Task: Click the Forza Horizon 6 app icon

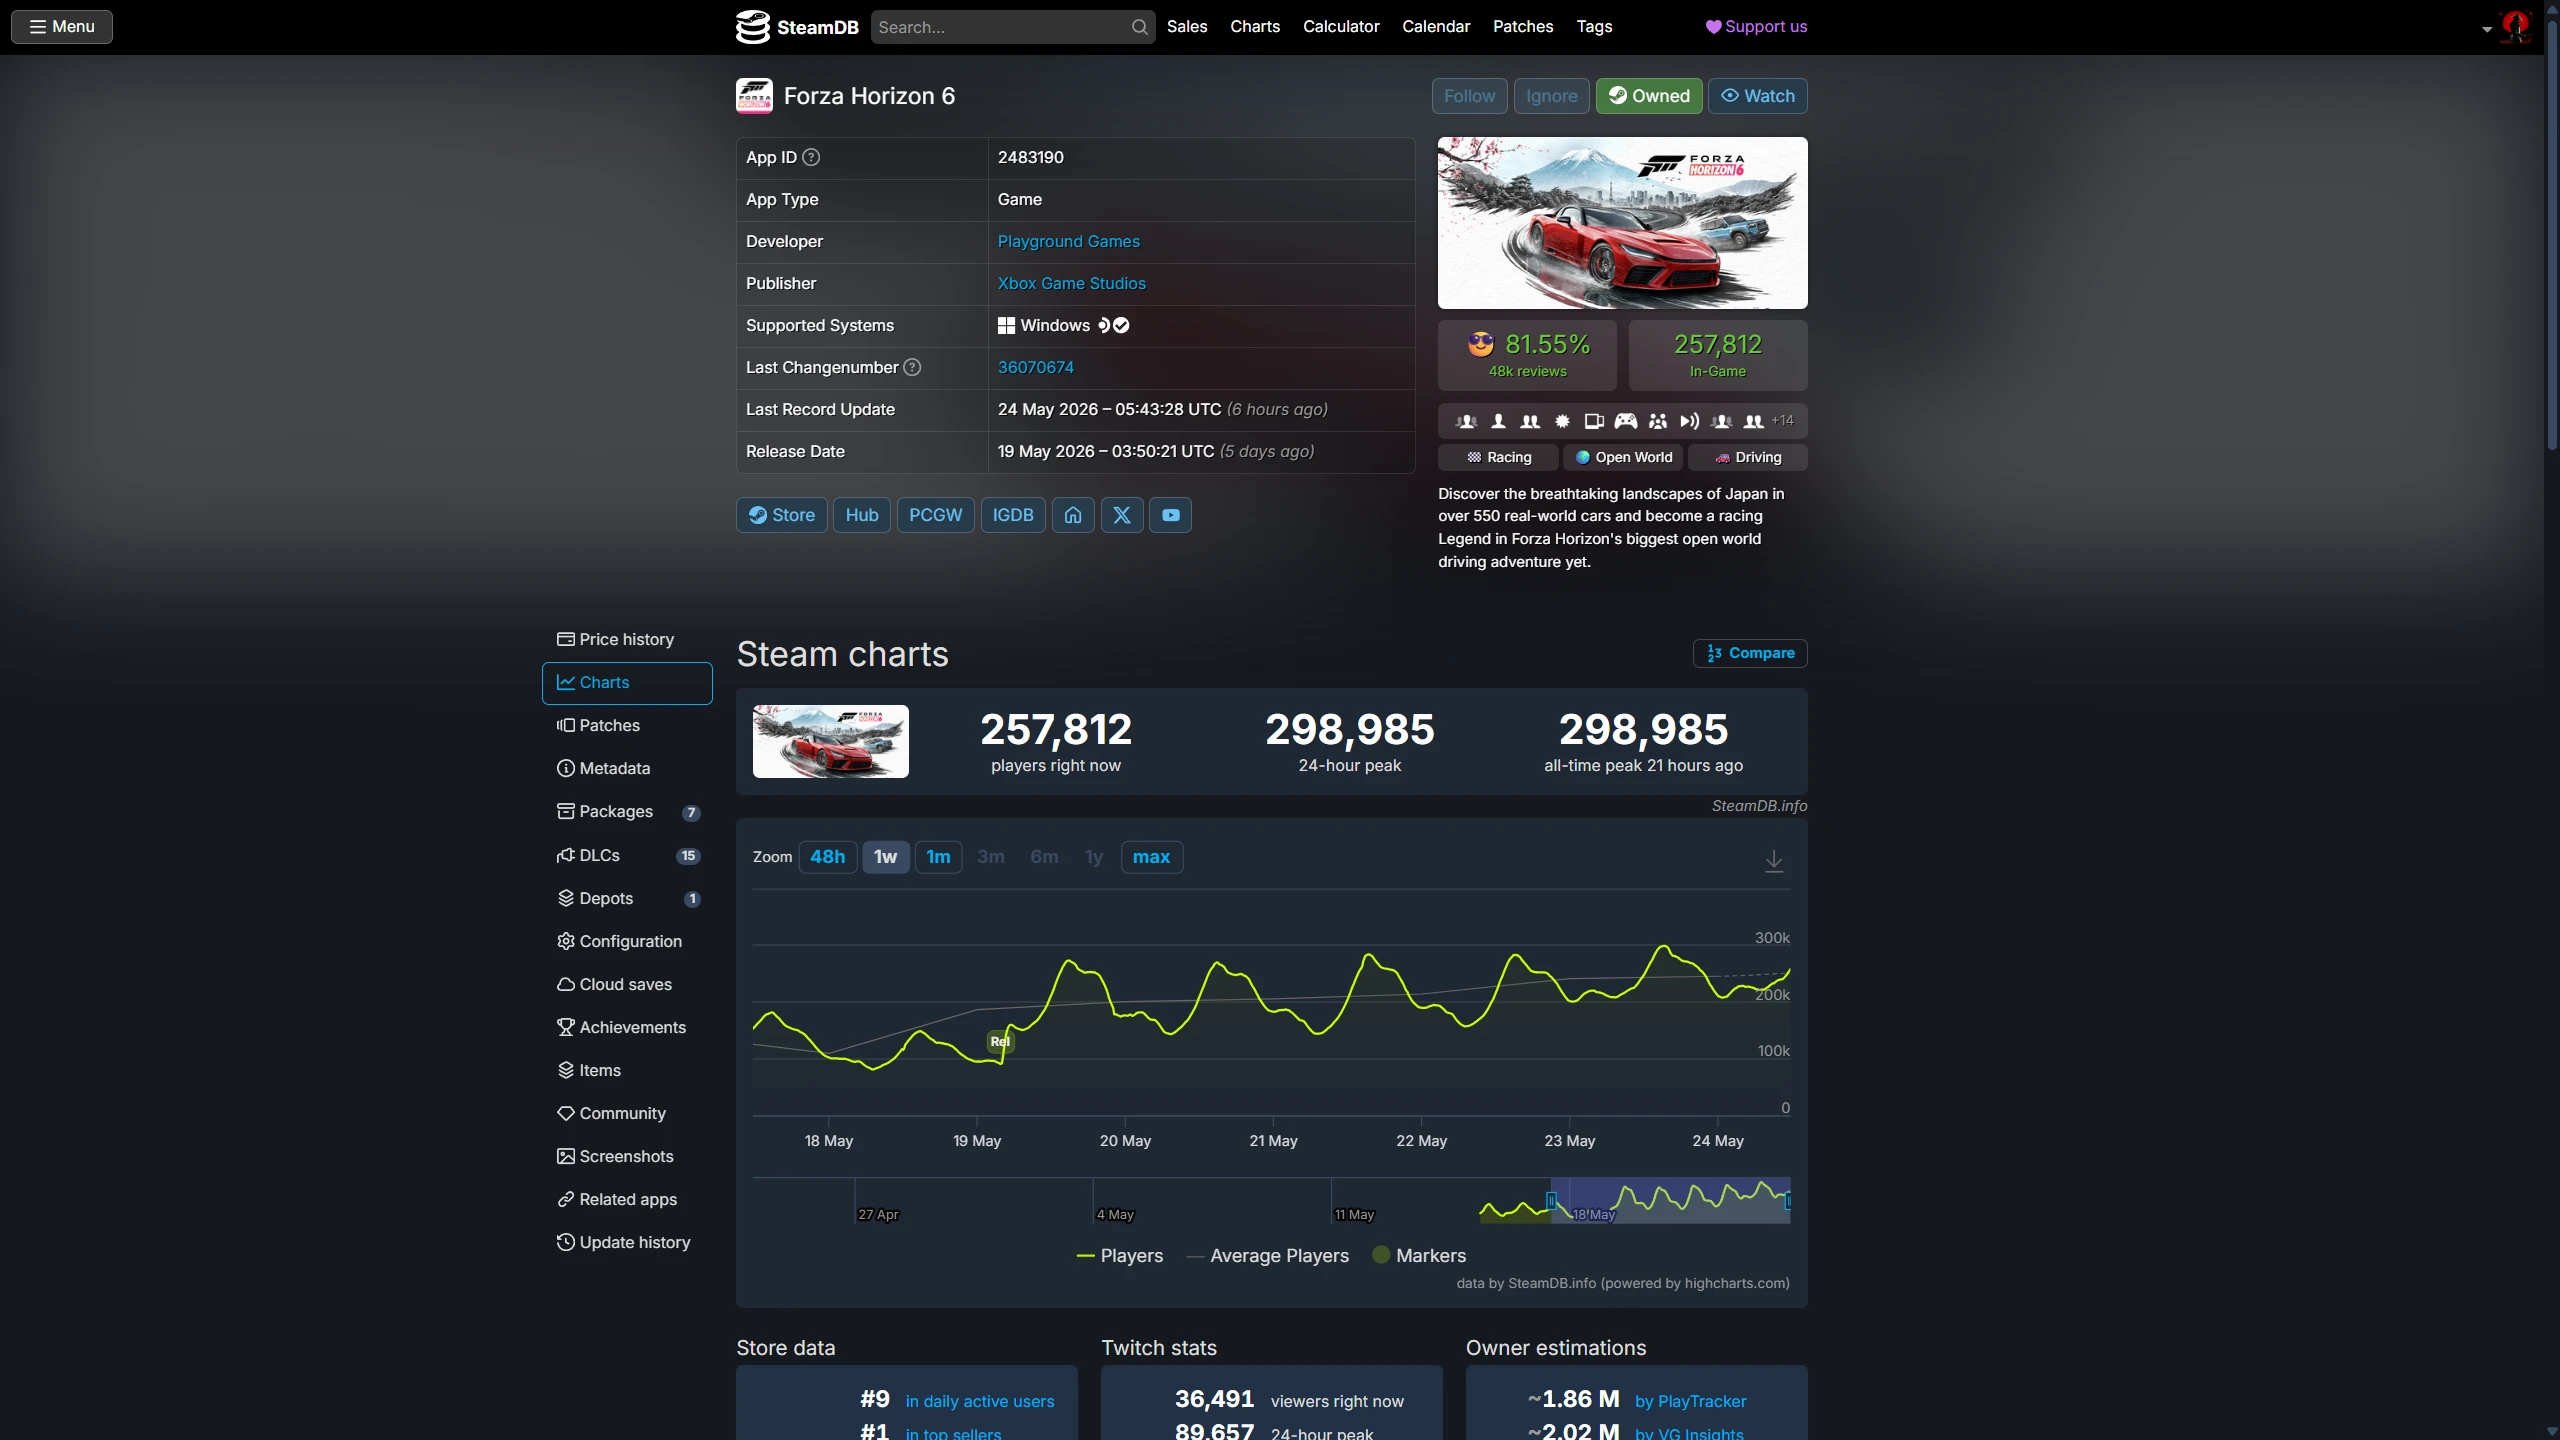Action: tap(754, 96)
